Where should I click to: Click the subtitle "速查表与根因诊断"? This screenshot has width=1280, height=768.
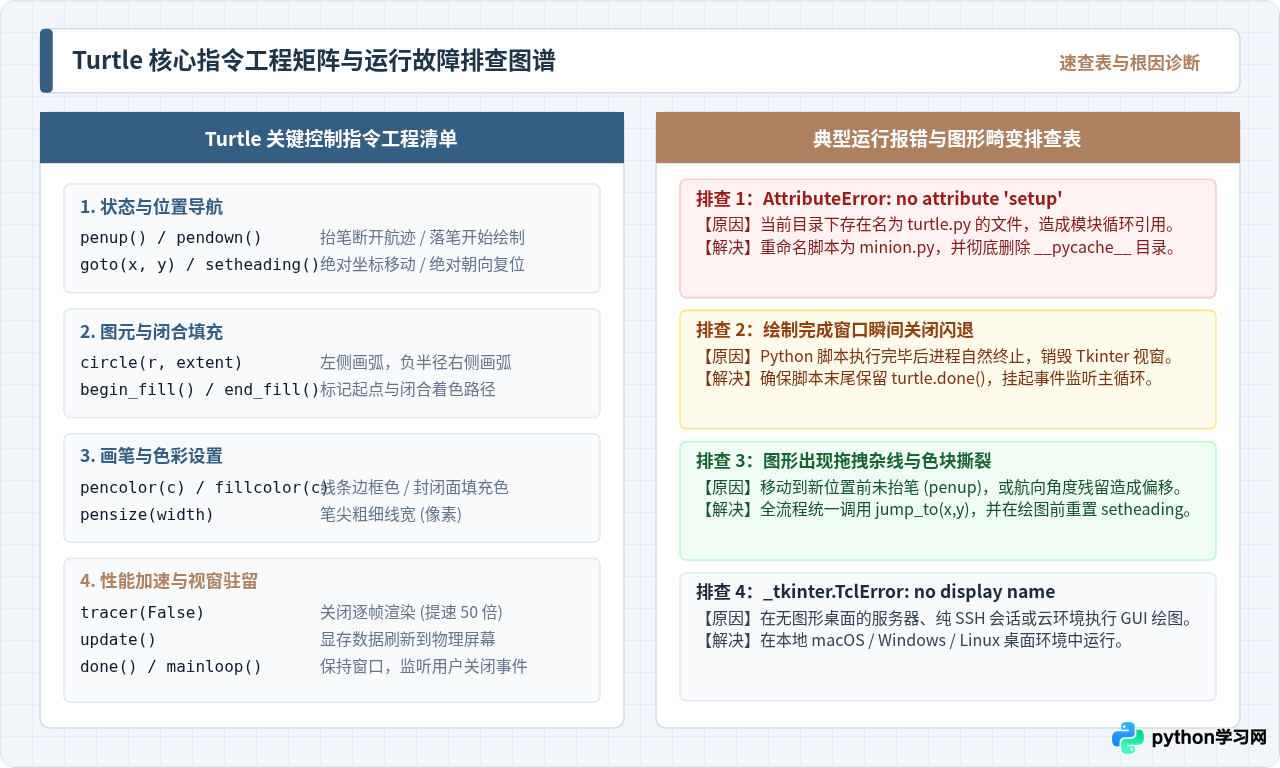(x=1130, y=63)
